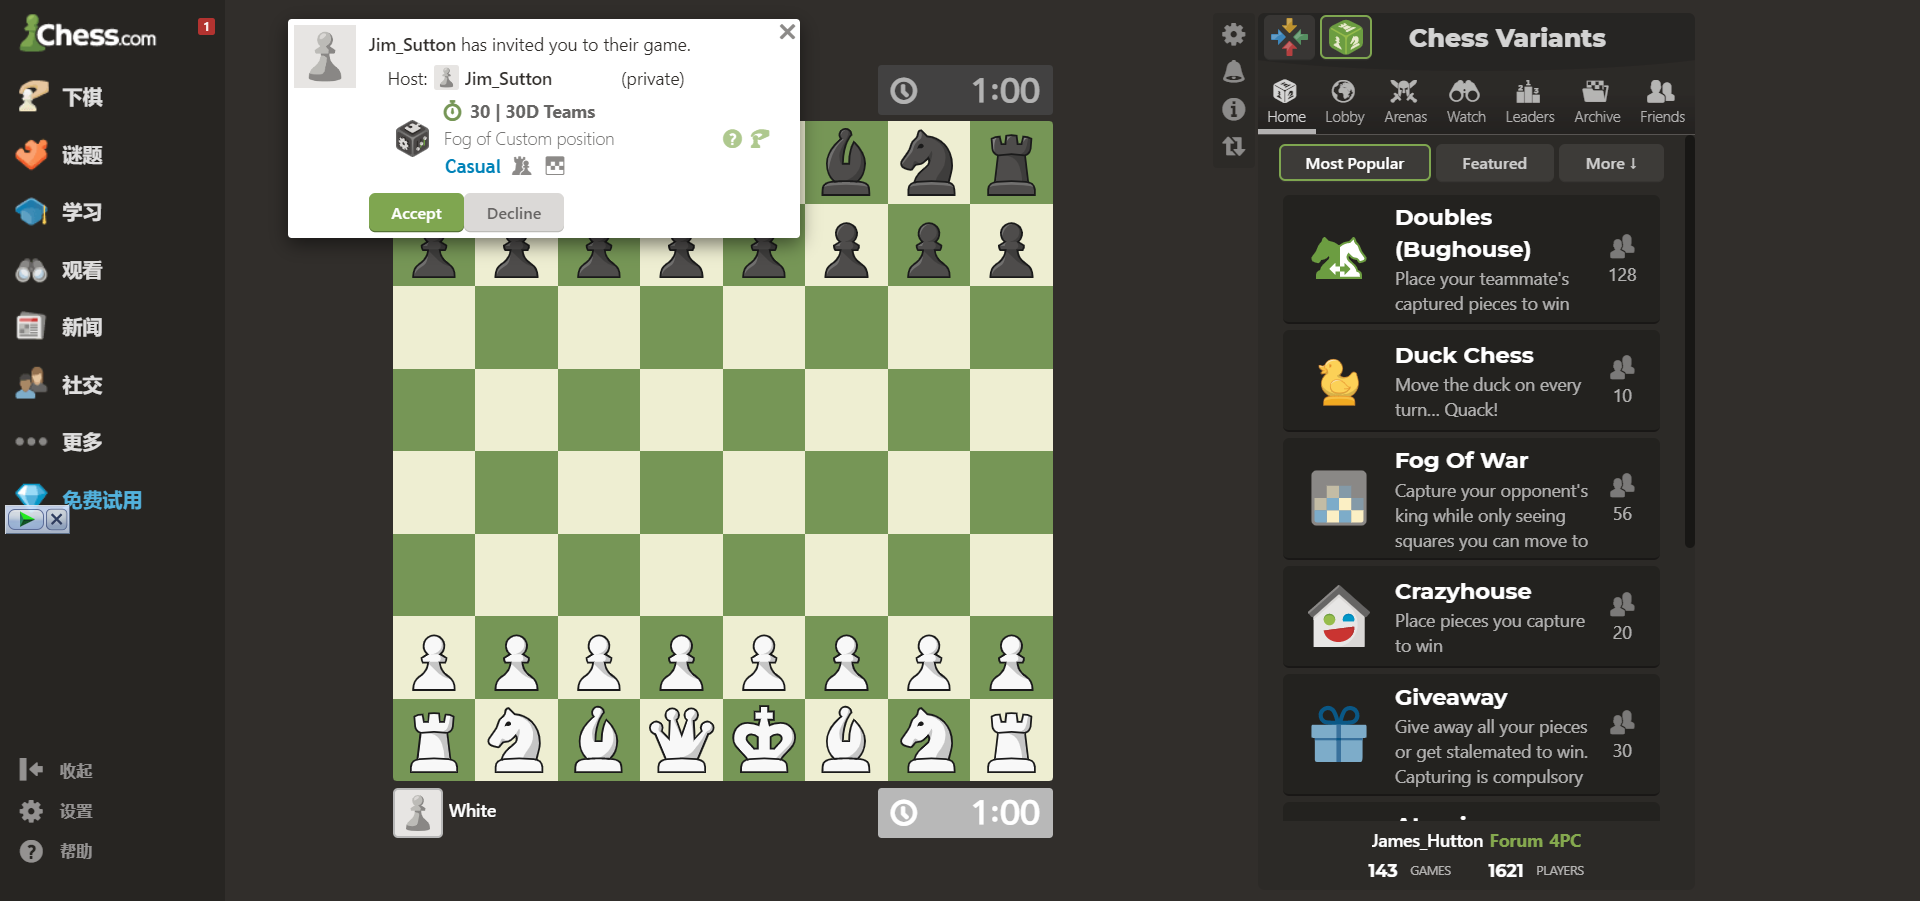Viewport: 1920px width, 901px height.
Task: Open the Fog Of War variant
Action: coord(1471,499)
